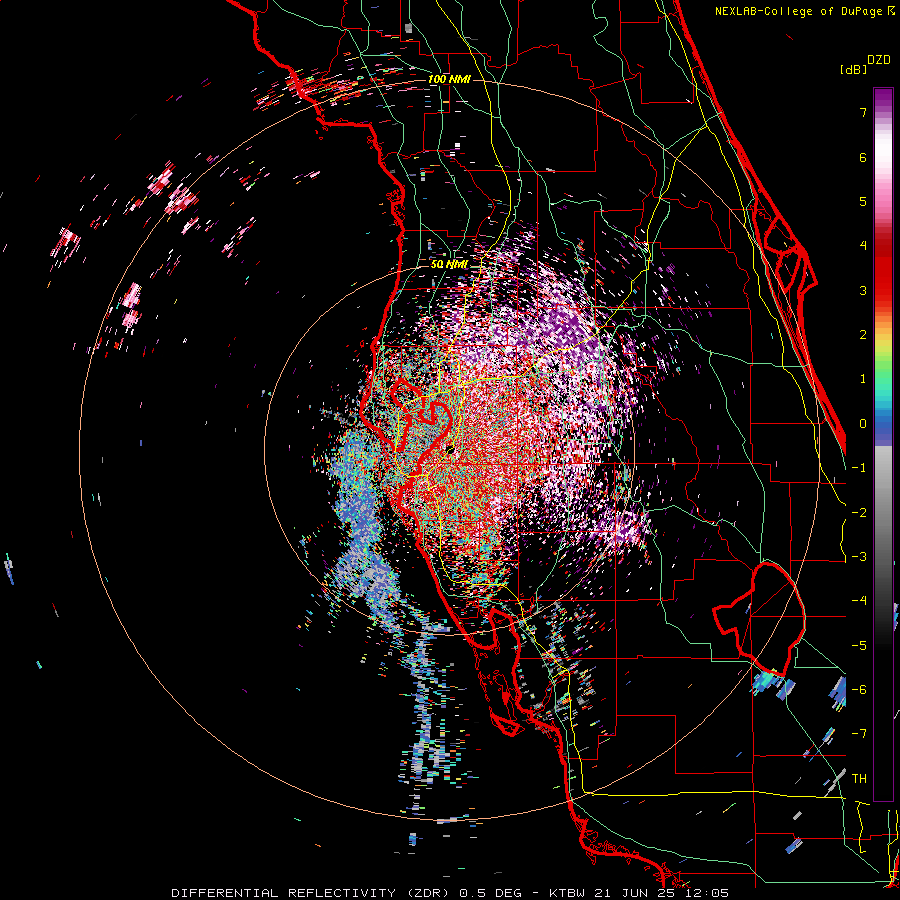
Task: Click the -5 value on the color scale
Action: pos(859,646)
